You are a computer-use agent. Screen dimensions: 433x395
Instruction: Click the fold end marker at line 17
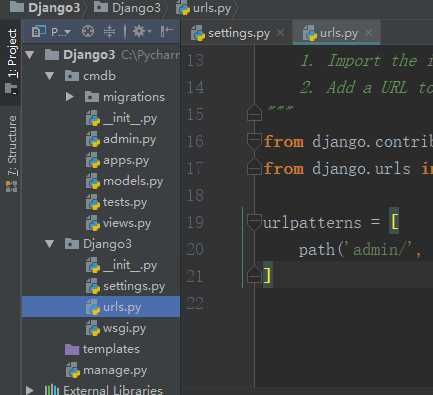[x=254, y=167]
